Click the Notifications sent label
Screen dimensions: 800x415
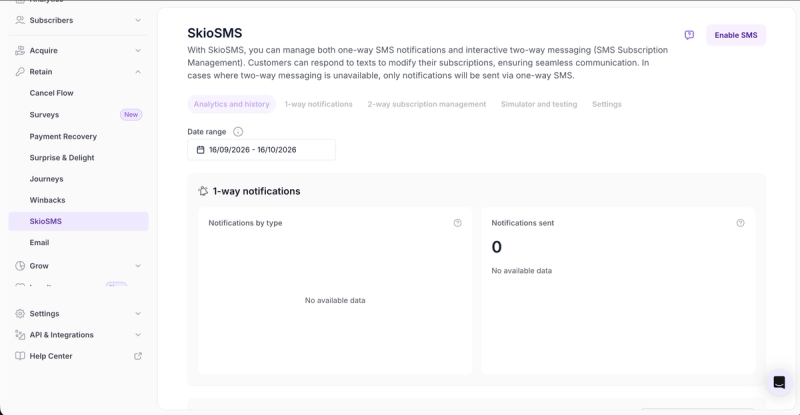click(523, 223)
